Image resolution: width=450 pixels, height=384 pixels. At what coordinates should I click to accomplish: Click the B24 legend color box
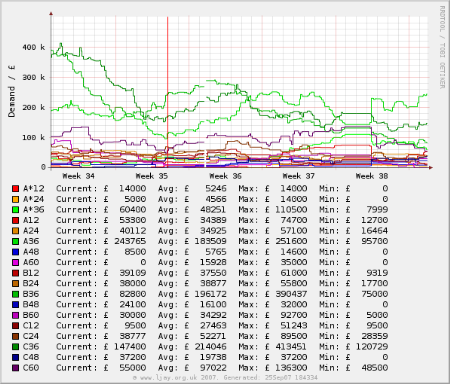(x=15, y=284)
